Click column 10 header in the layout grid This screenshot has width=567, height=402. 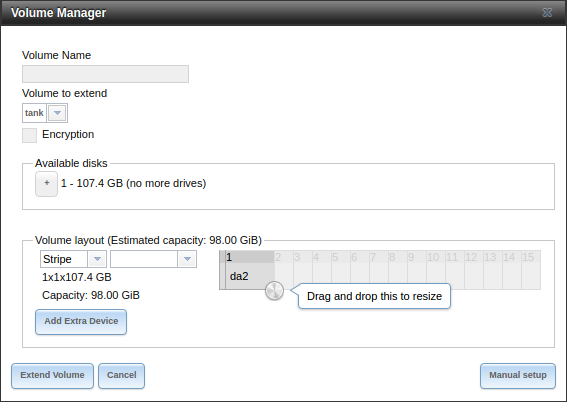(x=435, y=257)
